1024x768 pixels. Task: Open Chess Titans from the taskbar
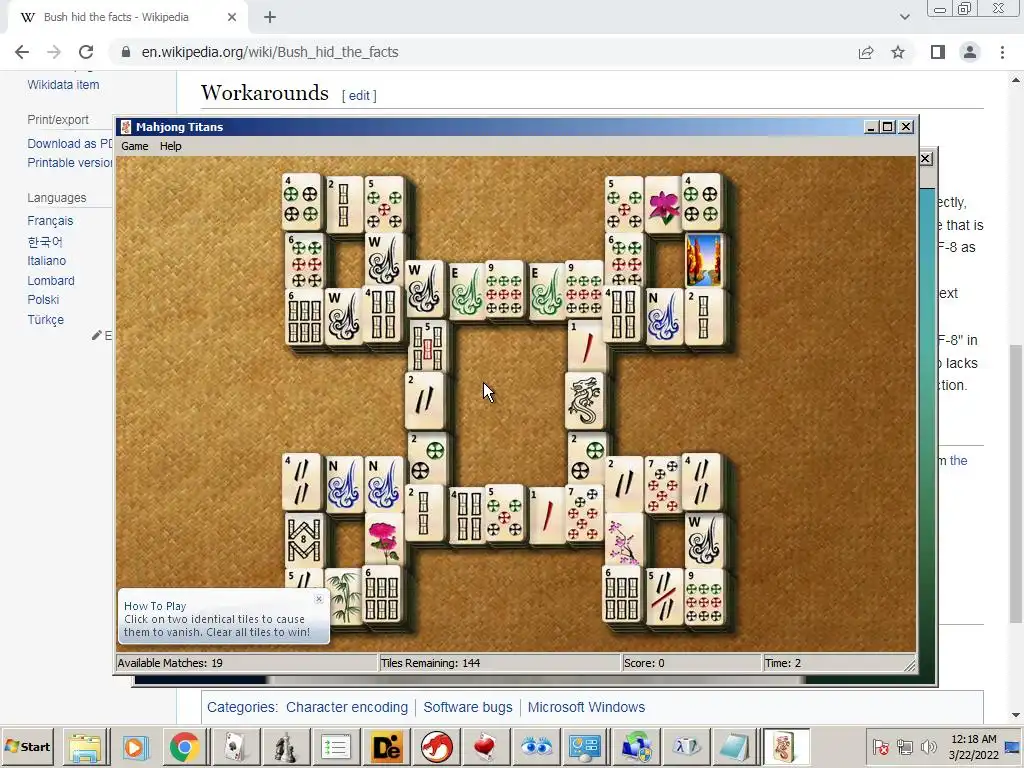285,747
